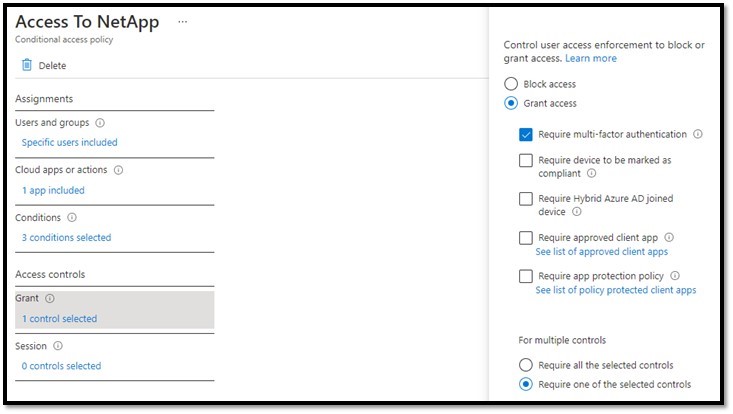This screenshot has height=414, width=733.
Task: Click info icon for Require approved client app
Action: tap(669, 238)
